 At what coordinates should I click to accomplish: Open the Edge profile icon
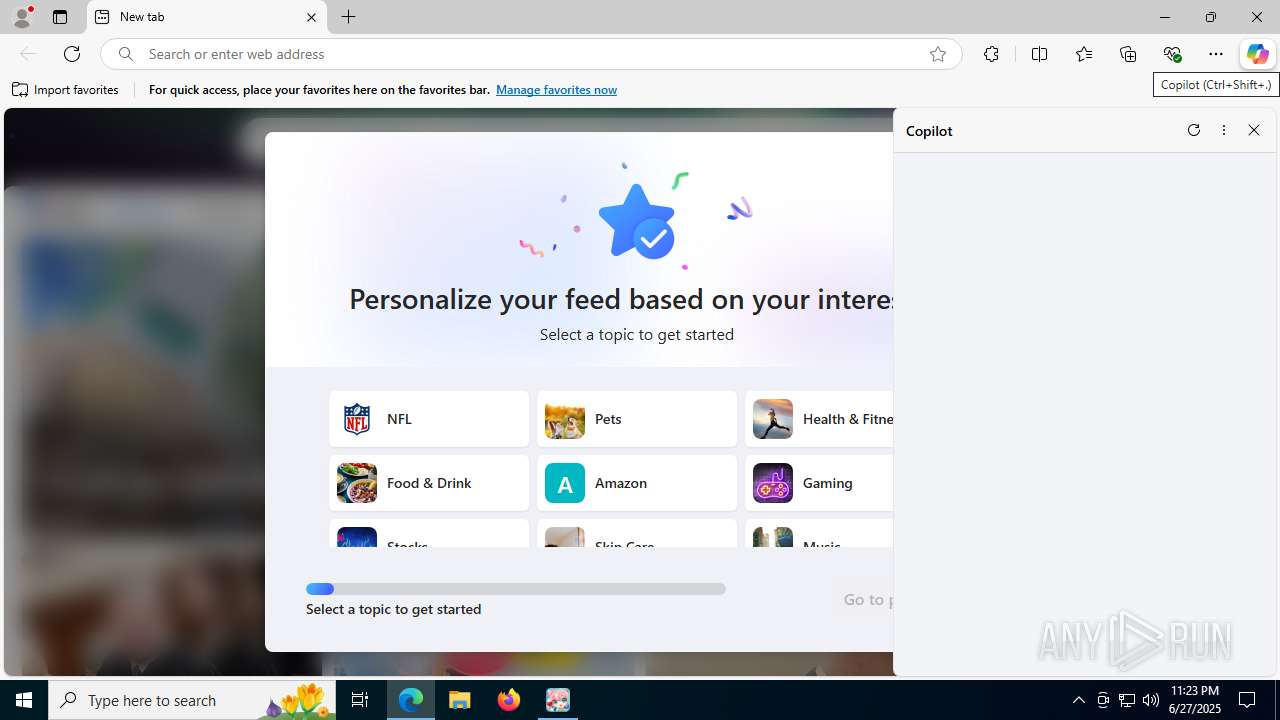[x=21, y=17]
